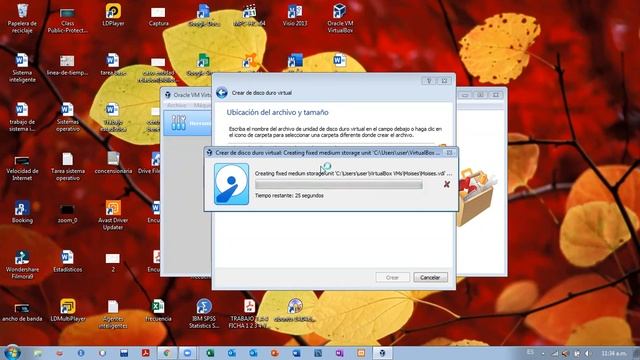The image size is (640, 360).
Task: Click the Tiempo restante: 25 segundos text
Action: (x=289, y=196)
